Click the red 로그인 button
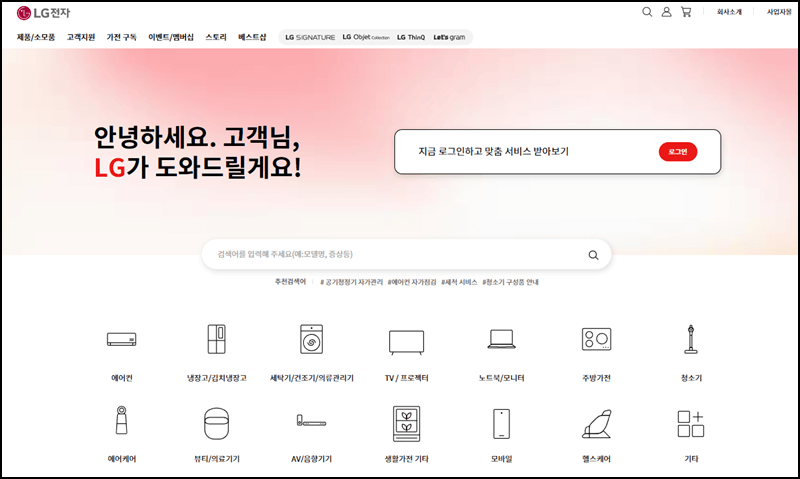 (x=678, y=152)
